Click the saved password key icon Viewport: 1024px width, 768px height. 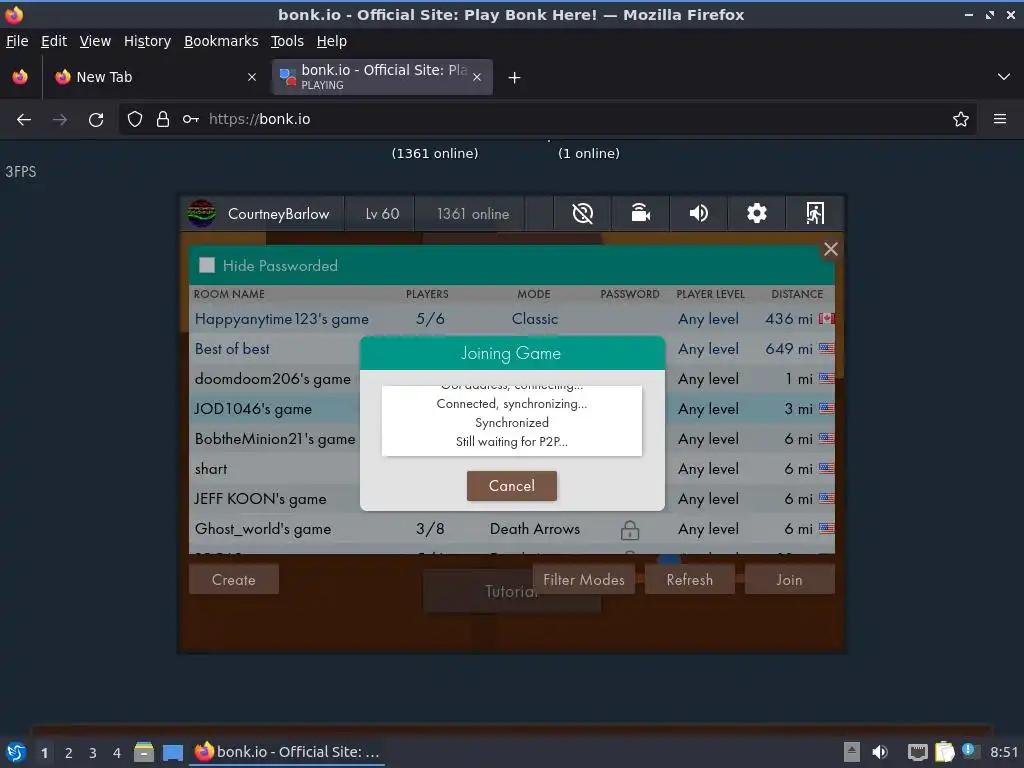click(191, 119)
